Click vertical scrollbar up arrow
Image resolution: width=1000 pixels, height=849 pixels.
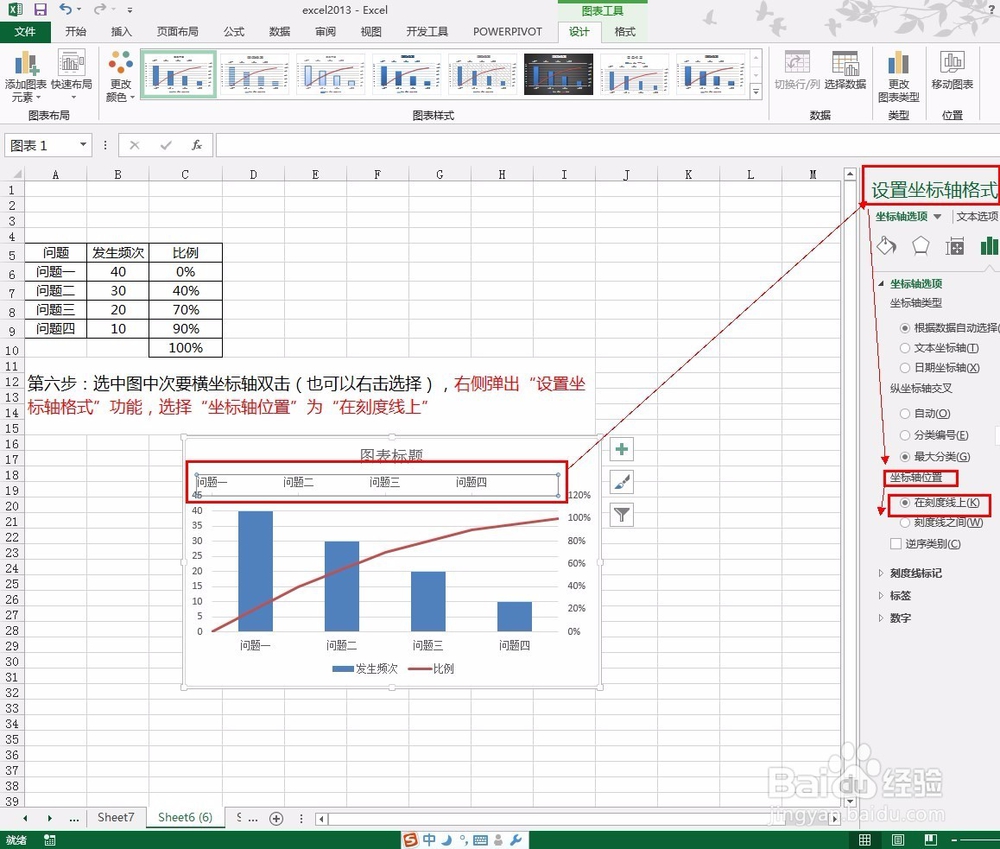click(x=849, y=174)
